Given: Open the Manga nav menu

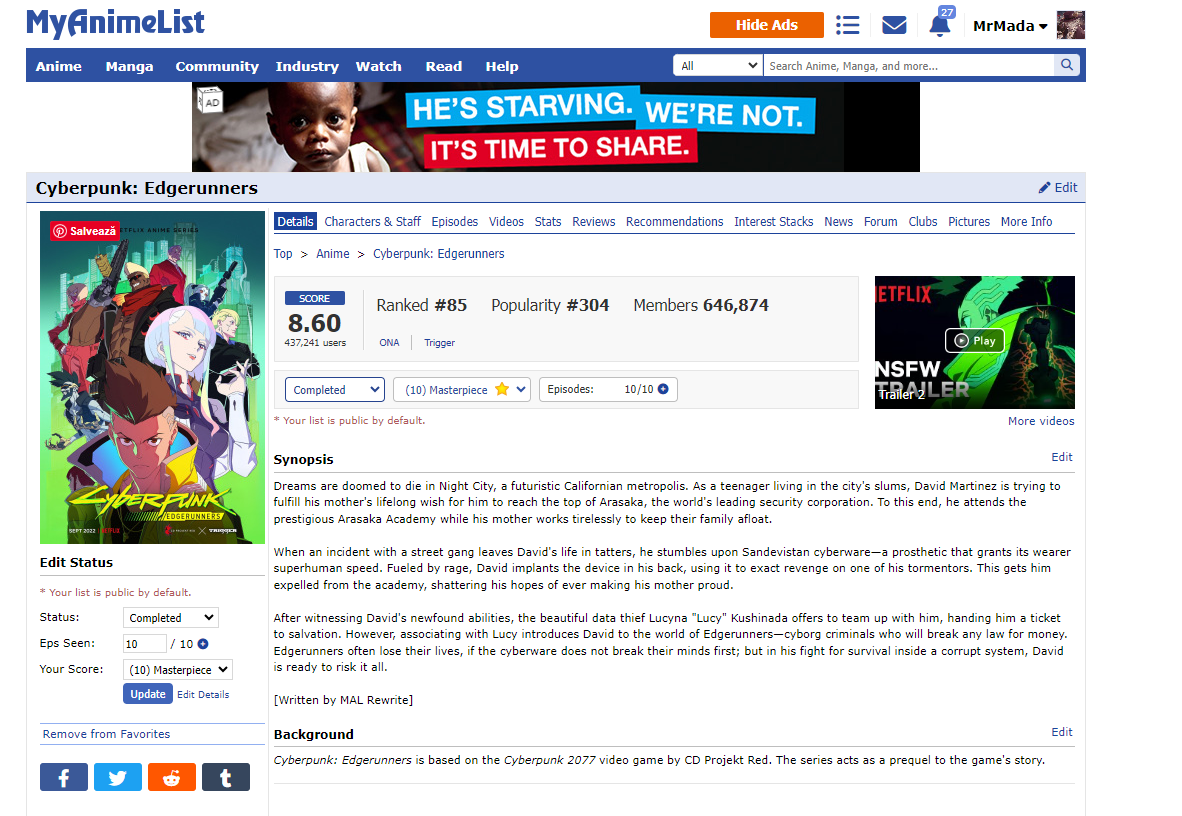Looking at the screenshot, I should [x=130, y=66].
